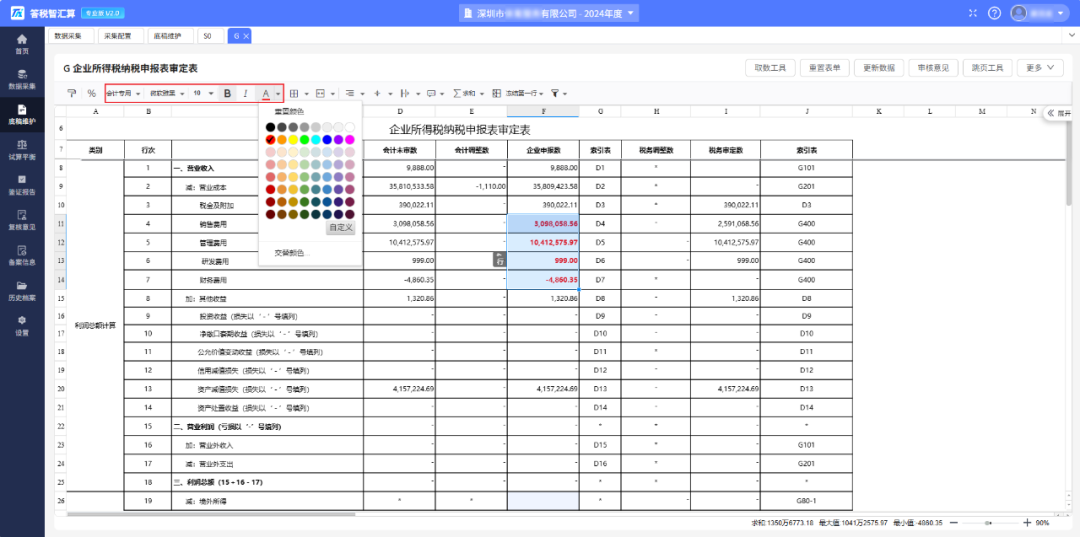The image size is (1080, 537).
Task: Expand the 展开 side panel
Action: click(x=1059, y=113)
